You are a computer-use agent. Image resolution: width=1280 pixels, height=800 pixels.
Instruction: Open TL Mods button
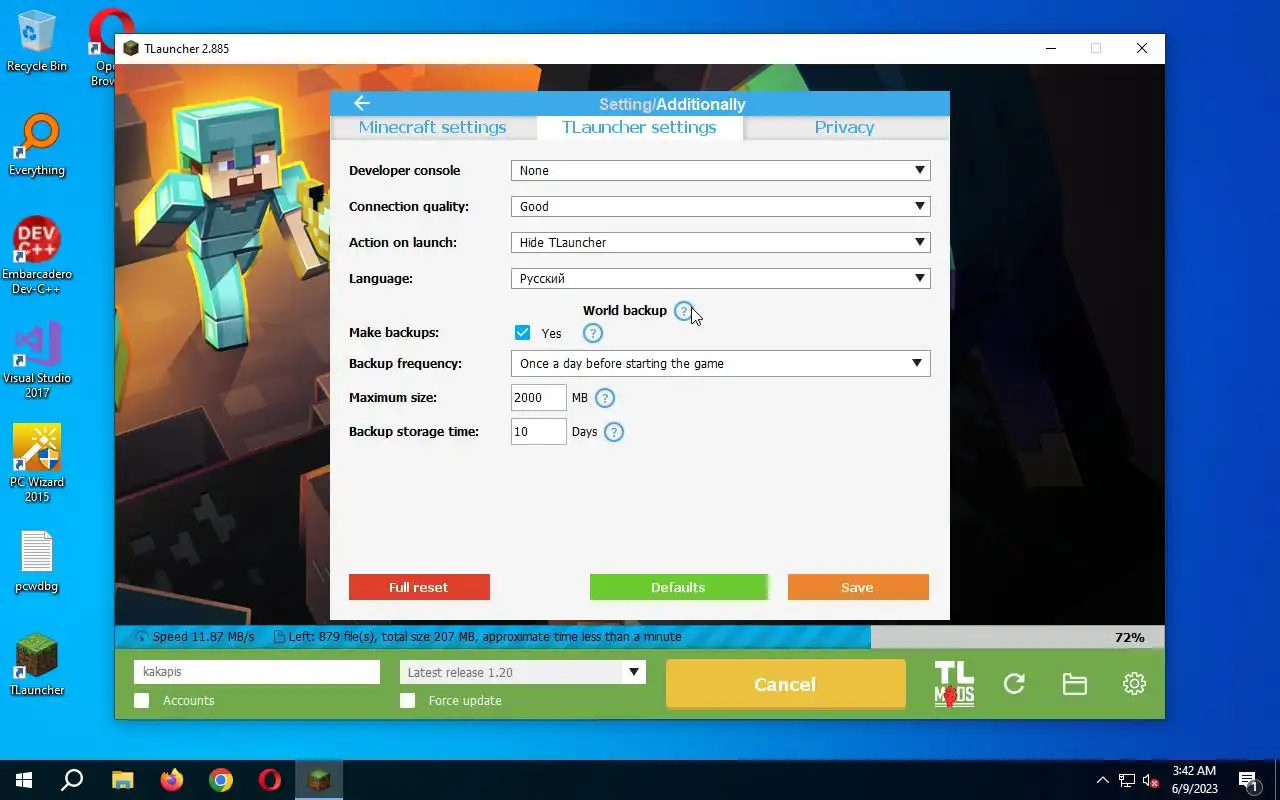click(x=954, y=684)
